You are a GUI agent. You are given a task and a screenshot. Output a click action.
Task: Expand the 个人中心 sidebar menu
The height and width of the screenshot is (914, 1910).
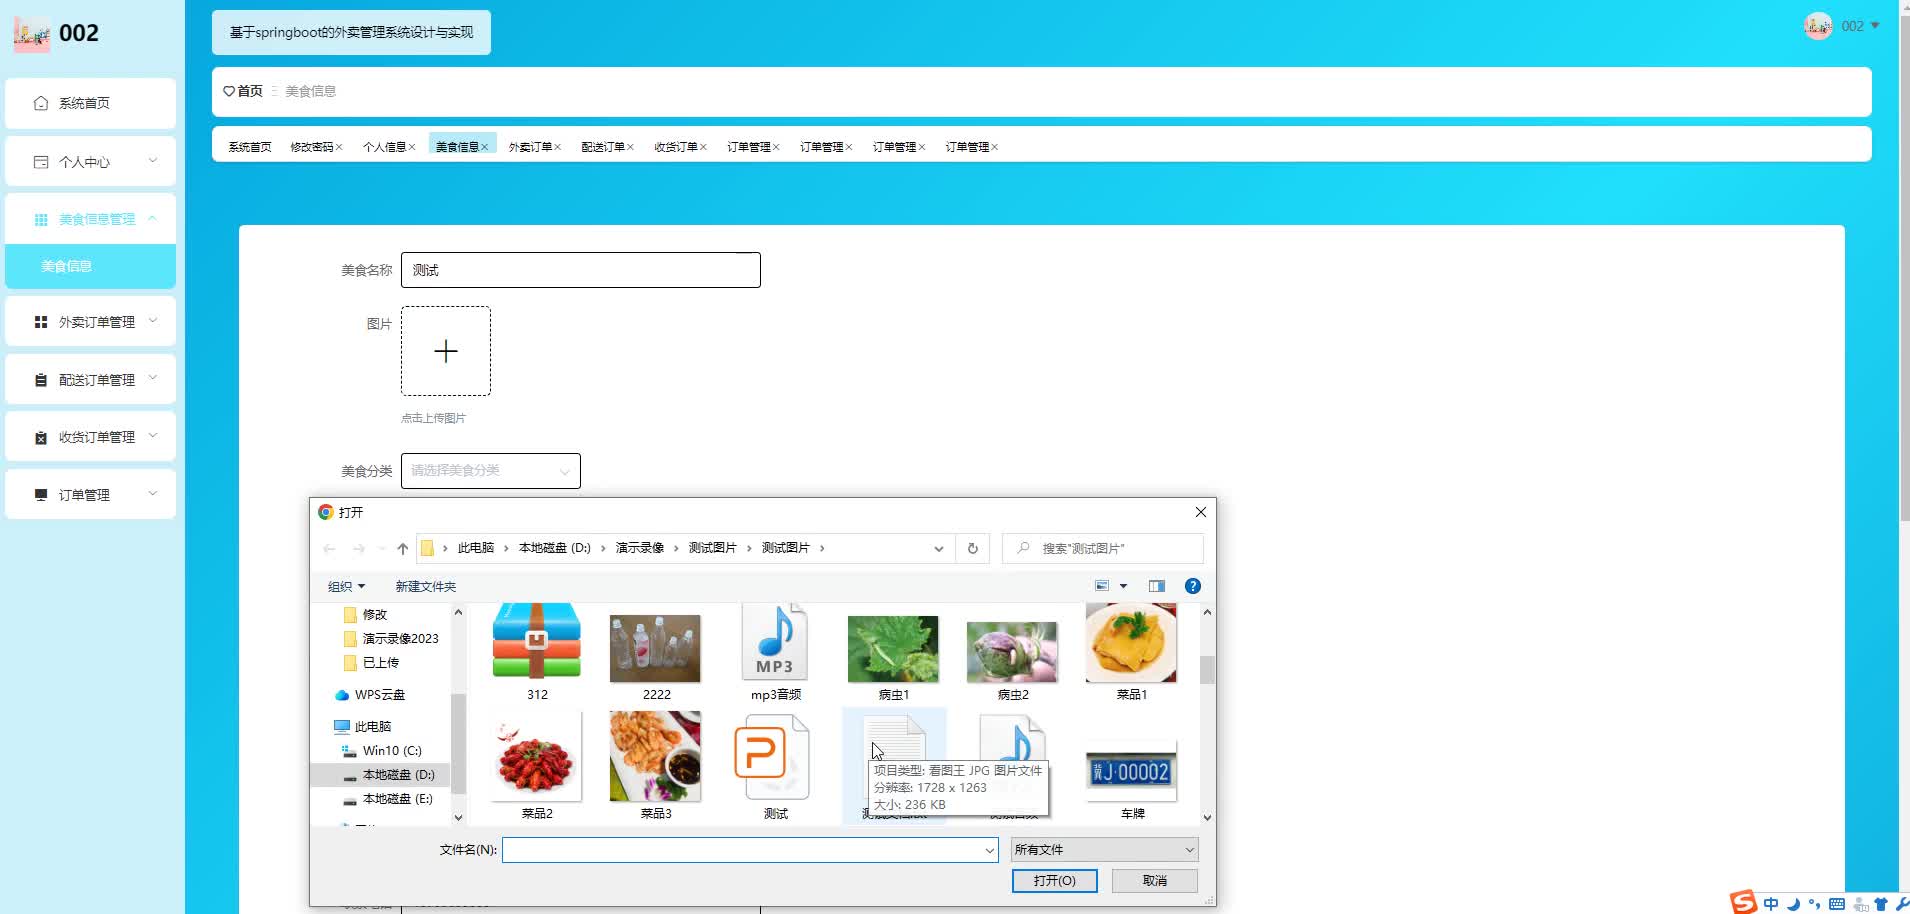pos(90,161)
